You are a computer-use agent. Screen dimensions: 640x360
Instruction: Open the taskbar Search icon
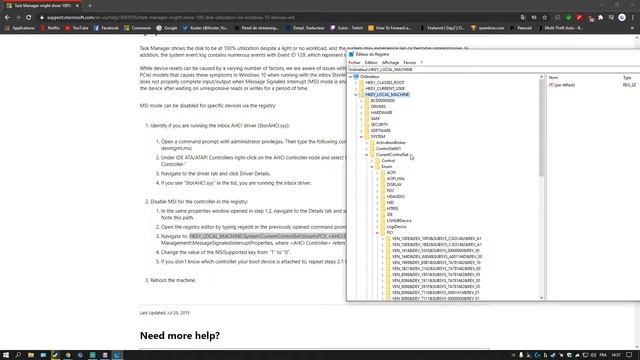pyautogui.click(x=18, y=355)
